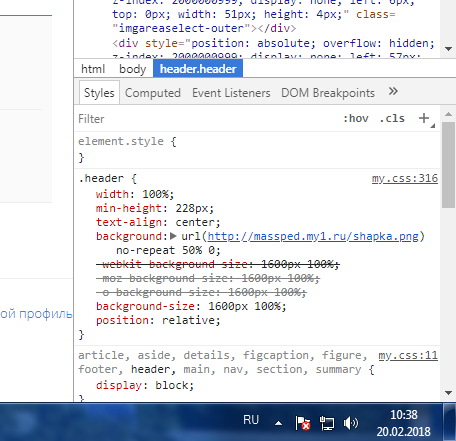Click the struck-out -webkit-background-size property
Viewport: 456px width, 441px height.
218,264
